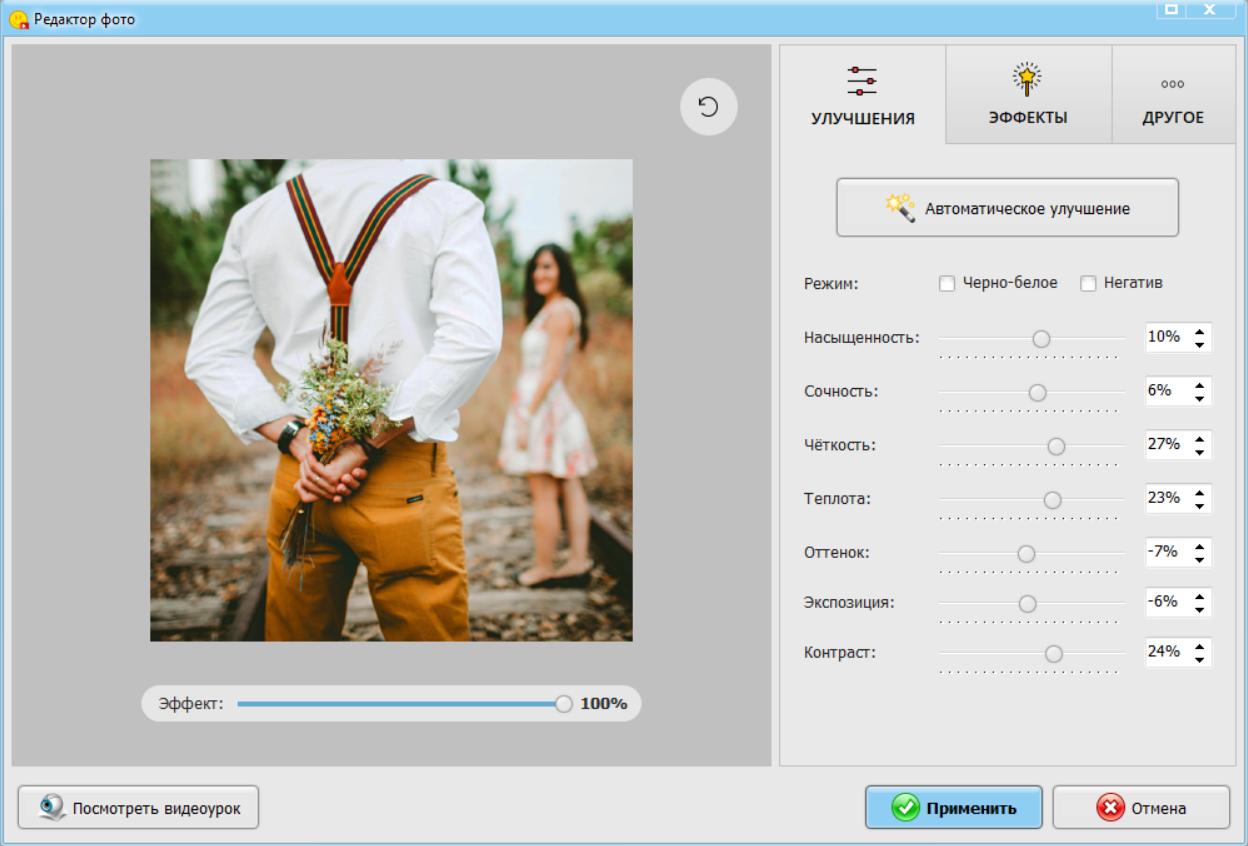The image size is (1248, 846).
Task: Click Посмотреть видеоурок button
Action: 138,808
